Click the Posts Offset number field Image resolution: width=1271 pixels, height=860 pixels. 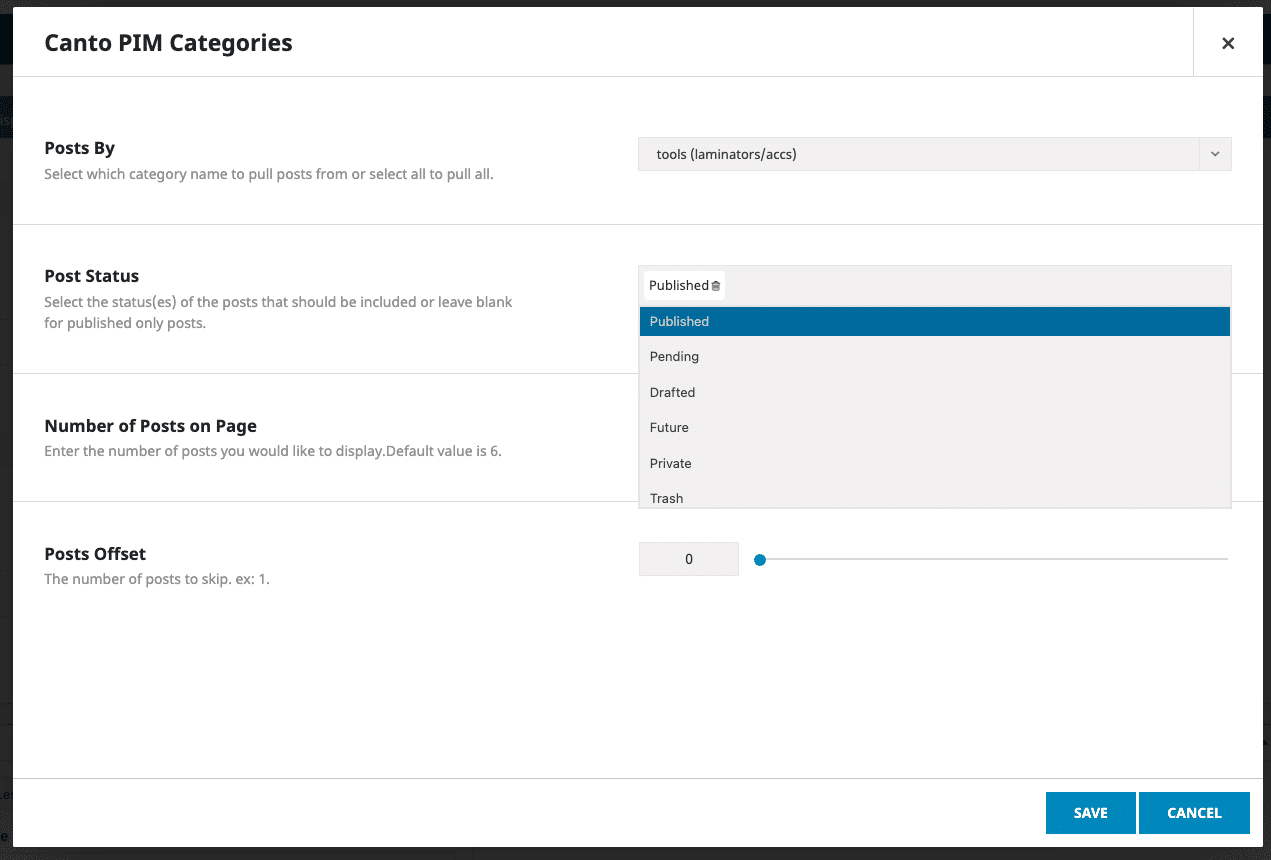[x=688, y=560]
